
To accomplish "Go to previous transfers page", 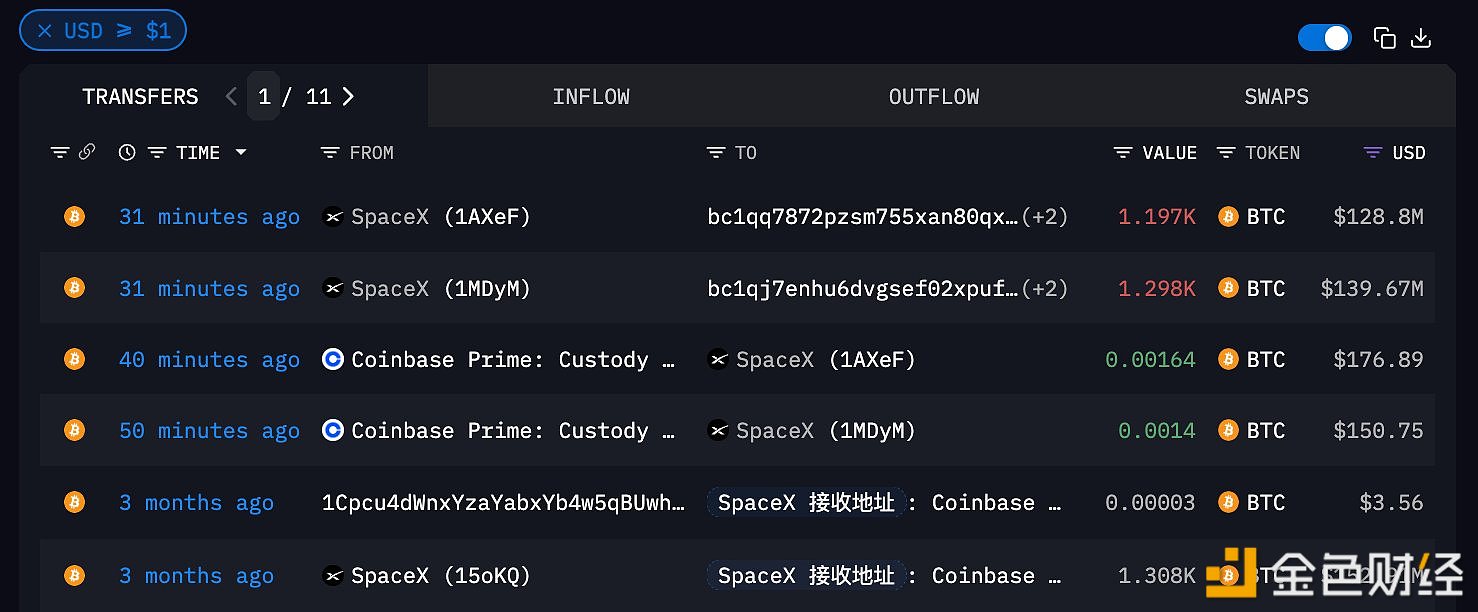I will click(231, 96).
